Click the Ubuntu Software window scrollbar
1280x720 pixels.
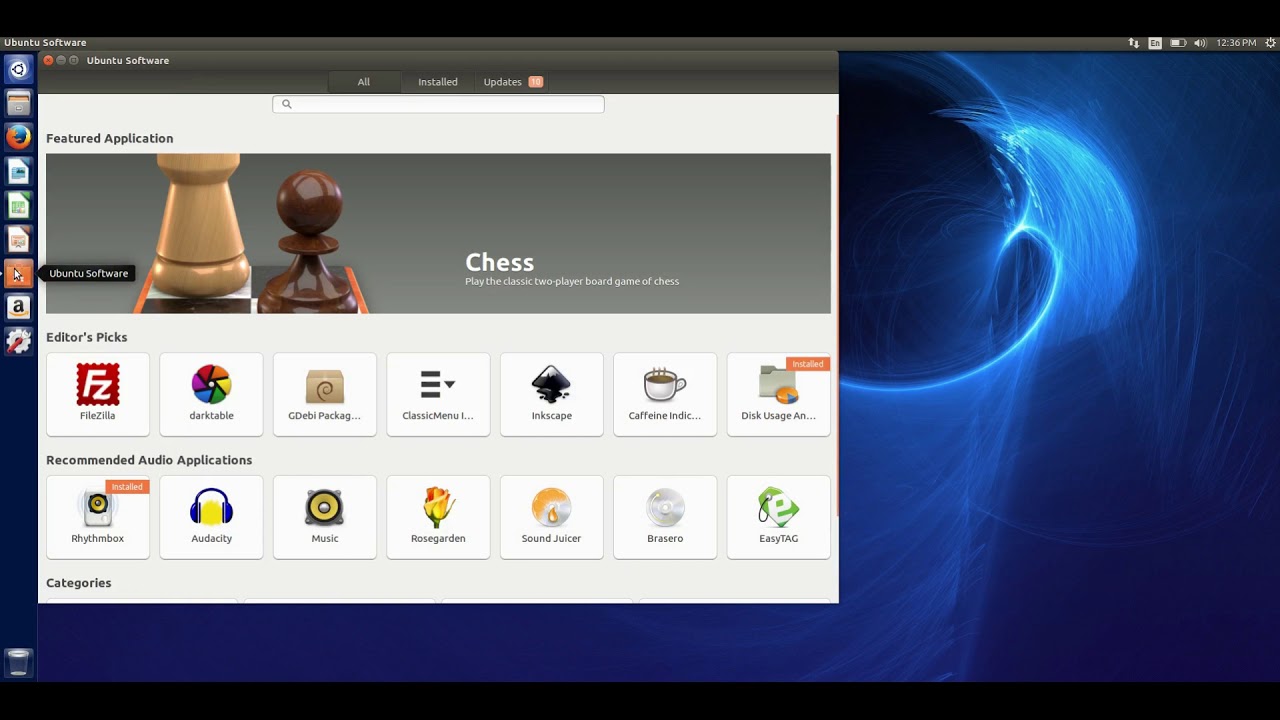(x=836, y=315)
